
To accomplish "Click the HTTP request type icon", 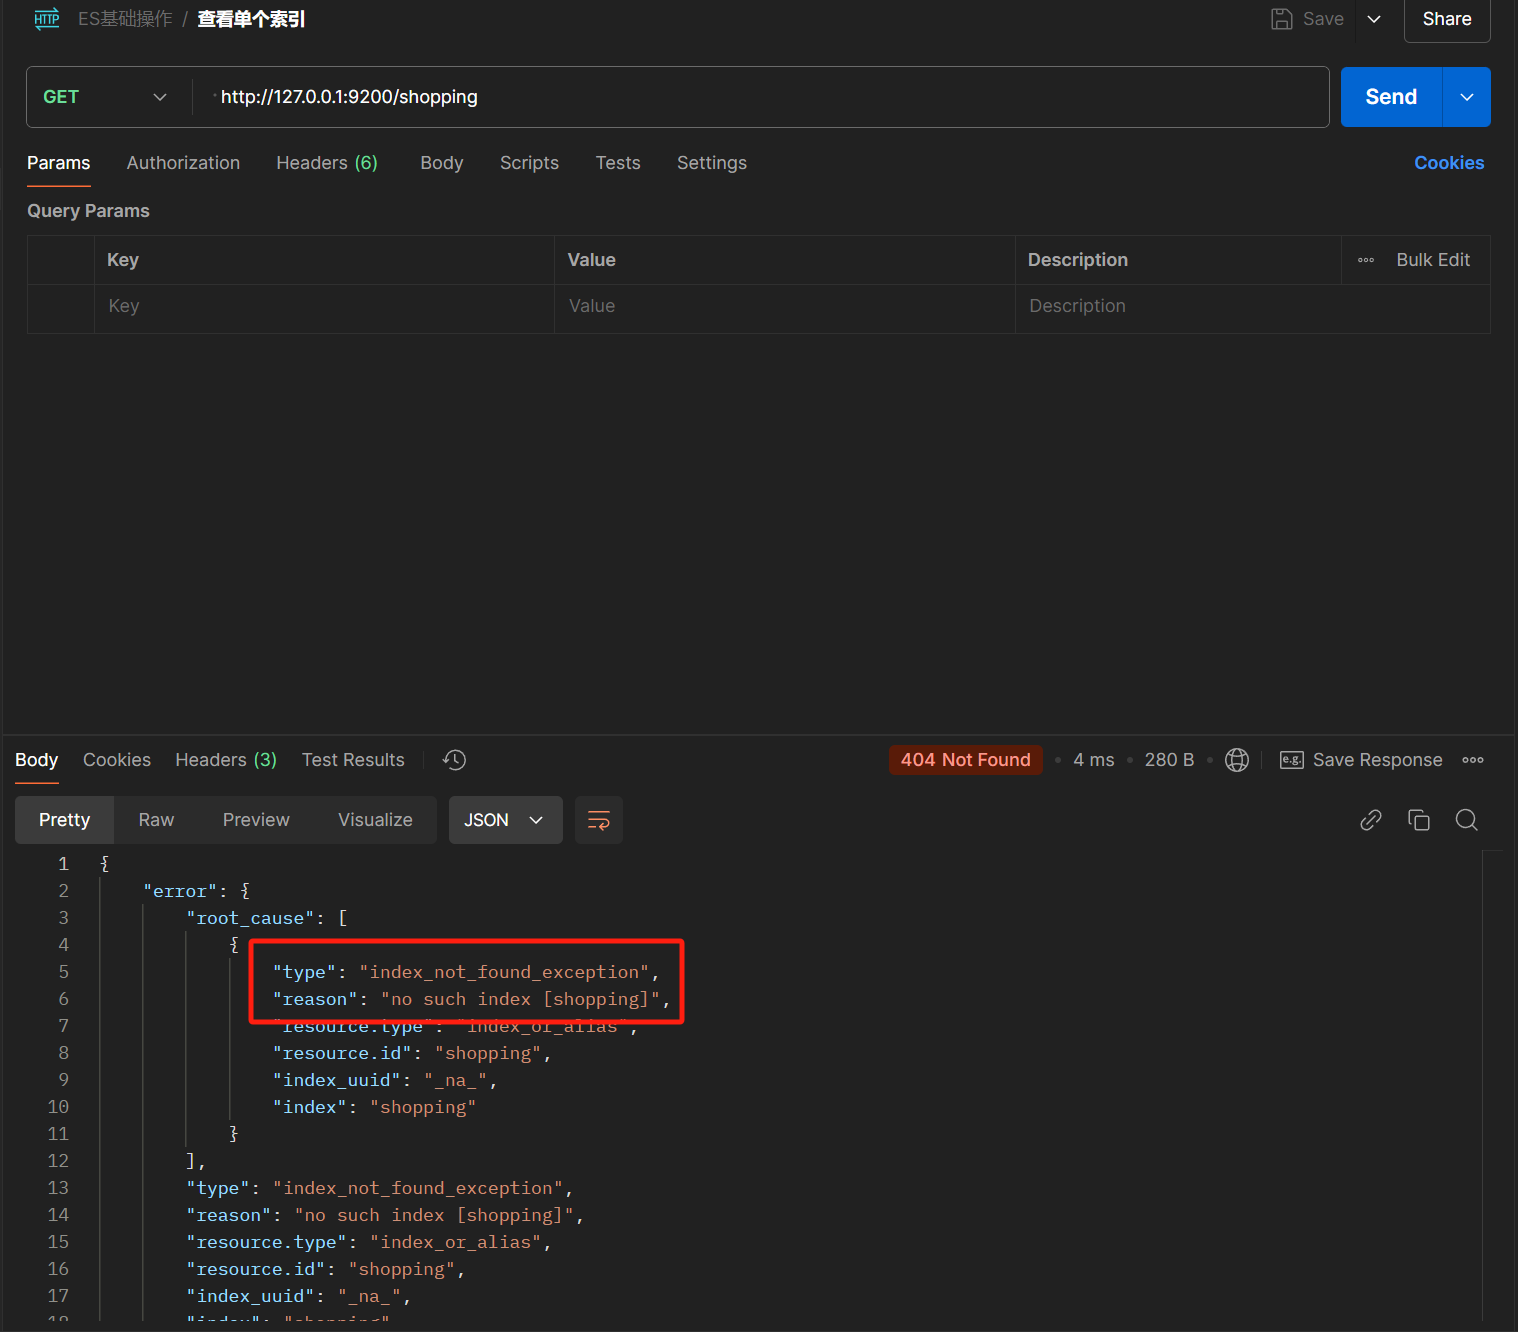I will pyautogui.click(x=47, y=19).
